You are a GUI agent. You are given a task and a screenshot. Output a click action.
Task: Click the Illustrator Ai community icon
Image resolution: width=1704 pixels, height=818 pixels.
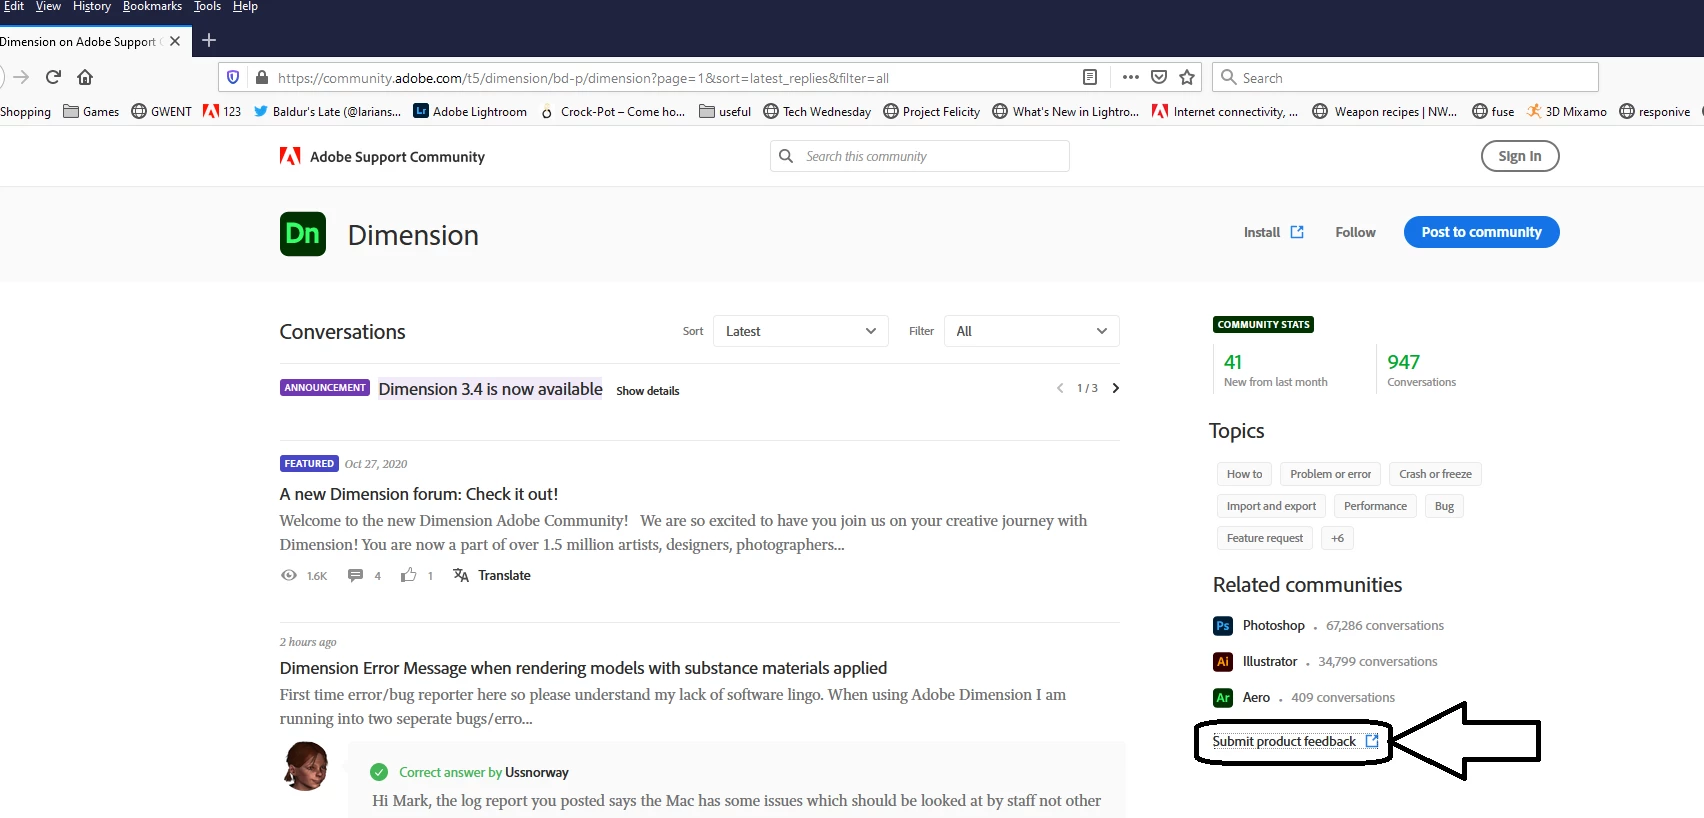click(x=1223, y=662)
